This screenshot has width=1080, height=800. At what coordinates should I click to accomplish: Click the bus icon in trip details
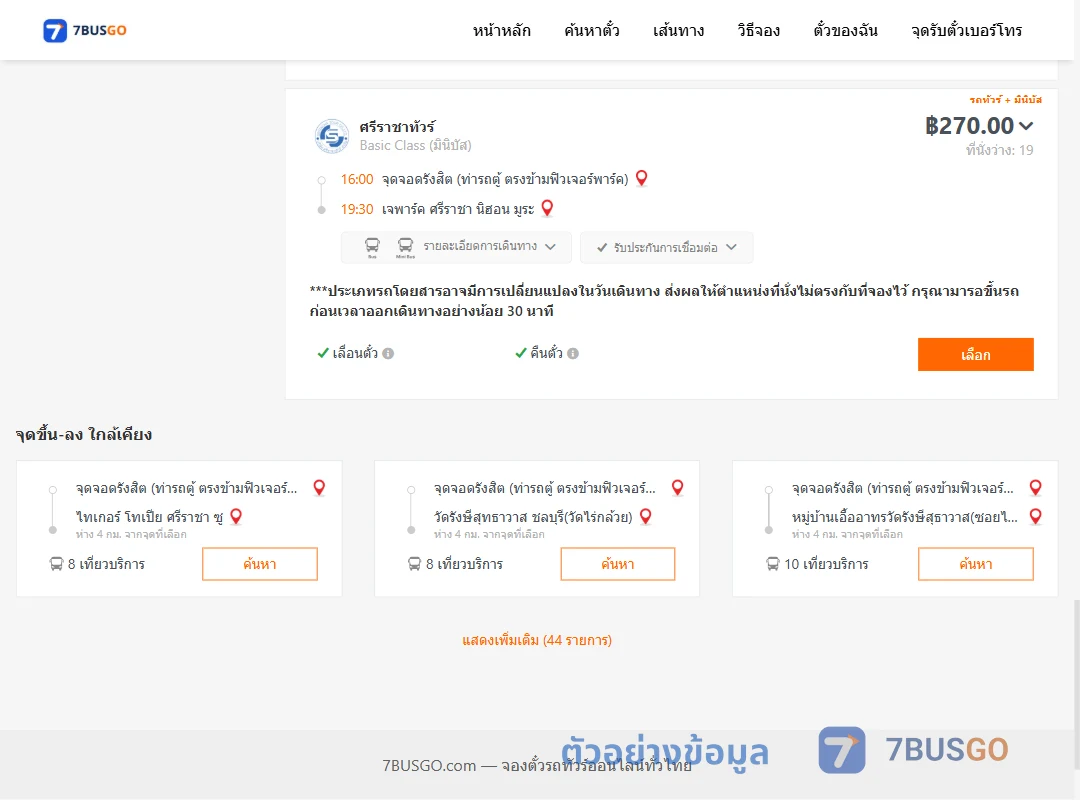click(x=372, y=247)
